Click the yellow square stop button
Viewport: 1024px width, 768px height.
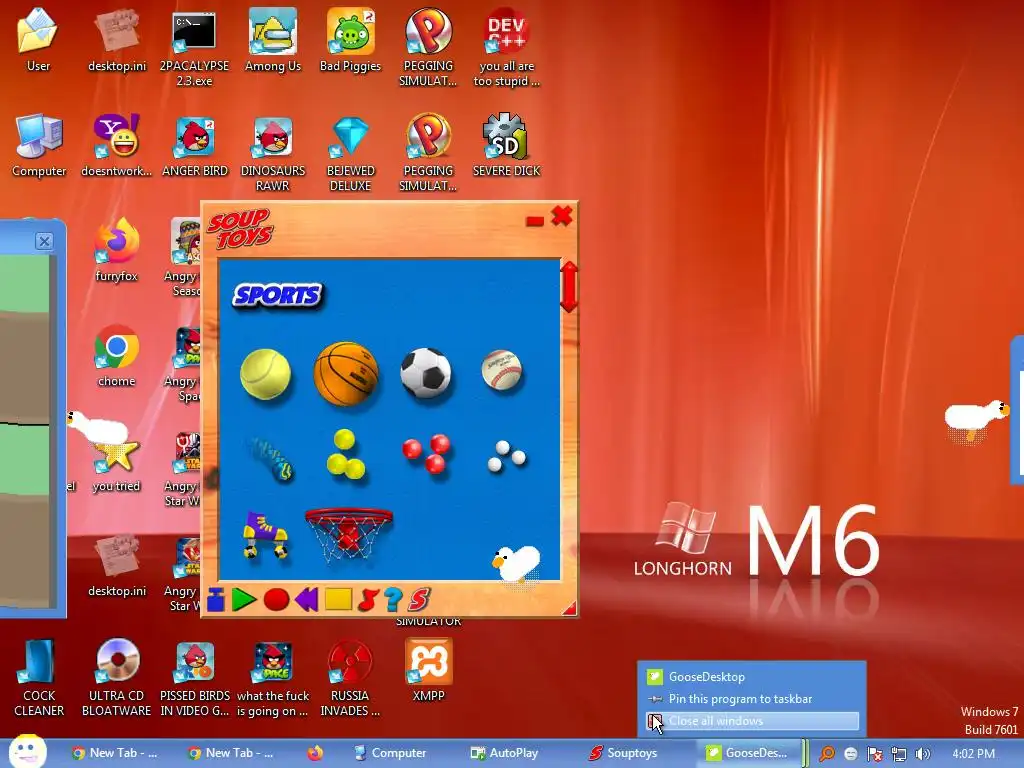[338, 599]
